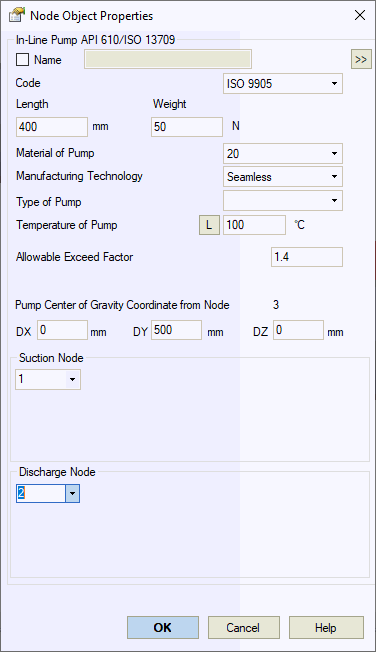Click the Cancel button

[243, 627]
